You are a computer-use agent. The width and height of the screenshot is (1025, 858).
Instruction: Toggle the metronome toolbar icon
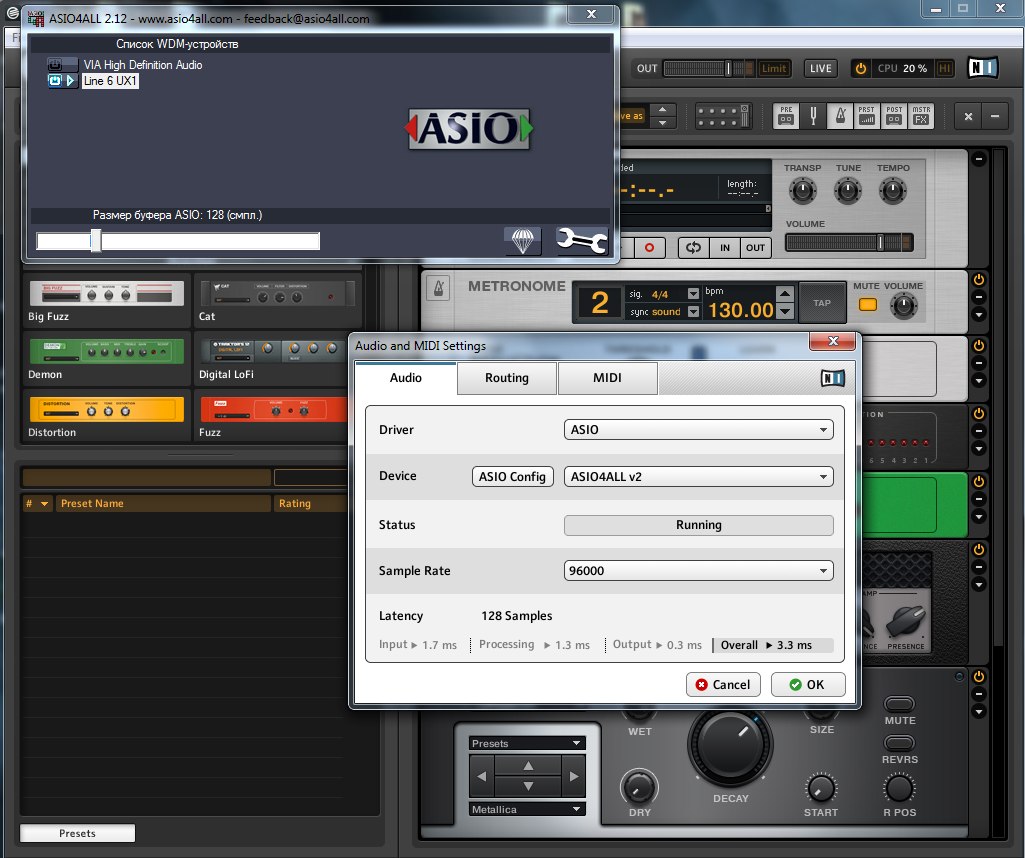click(841, 116)
